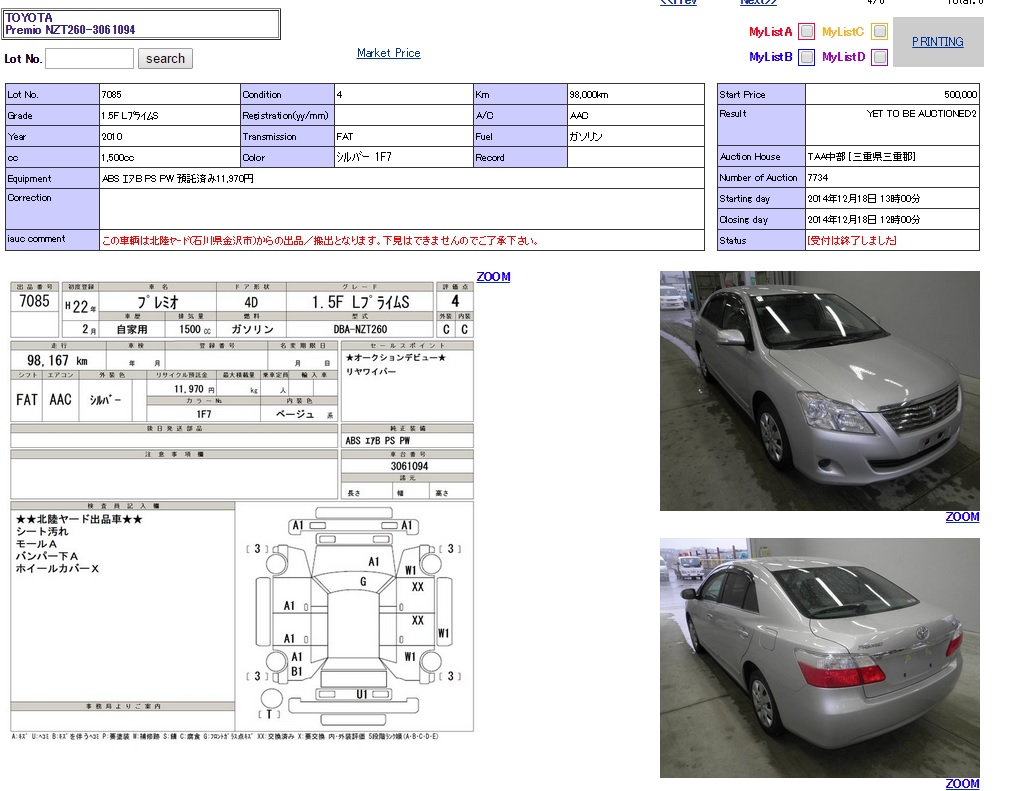This screenshot has height=791, width=1013.
Task: Click ZOOM link under rear car photo
Action: [x=962, y=783]
